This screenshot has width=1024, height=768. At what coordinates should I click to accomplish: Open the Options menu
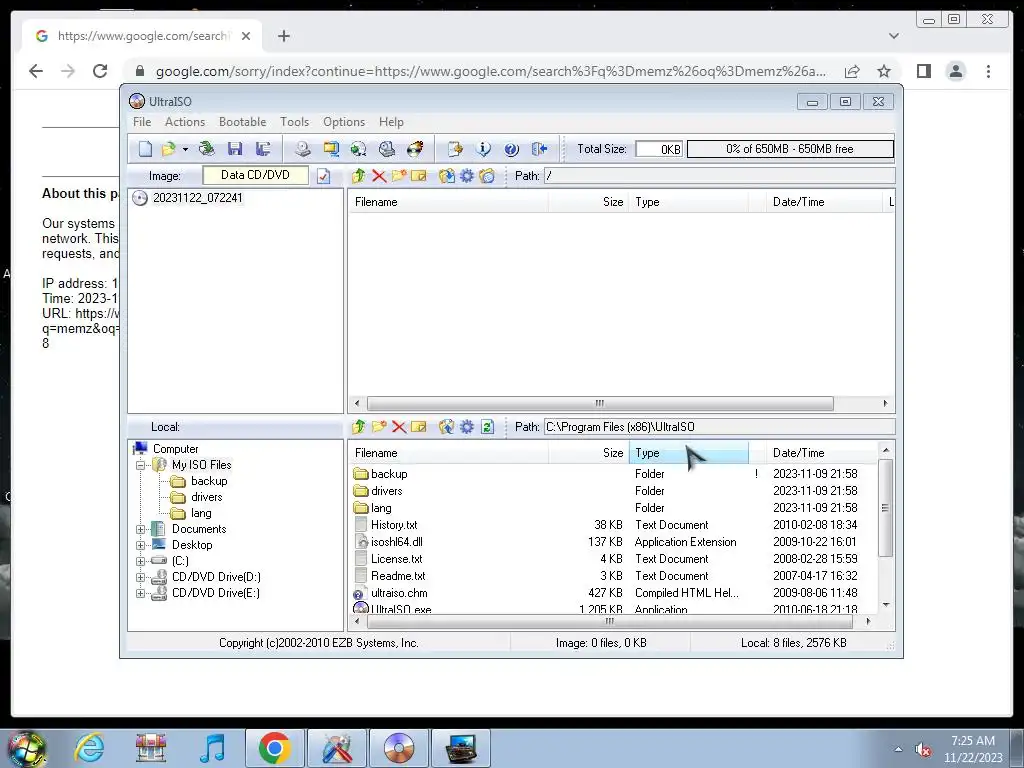[x=344, y=122]
